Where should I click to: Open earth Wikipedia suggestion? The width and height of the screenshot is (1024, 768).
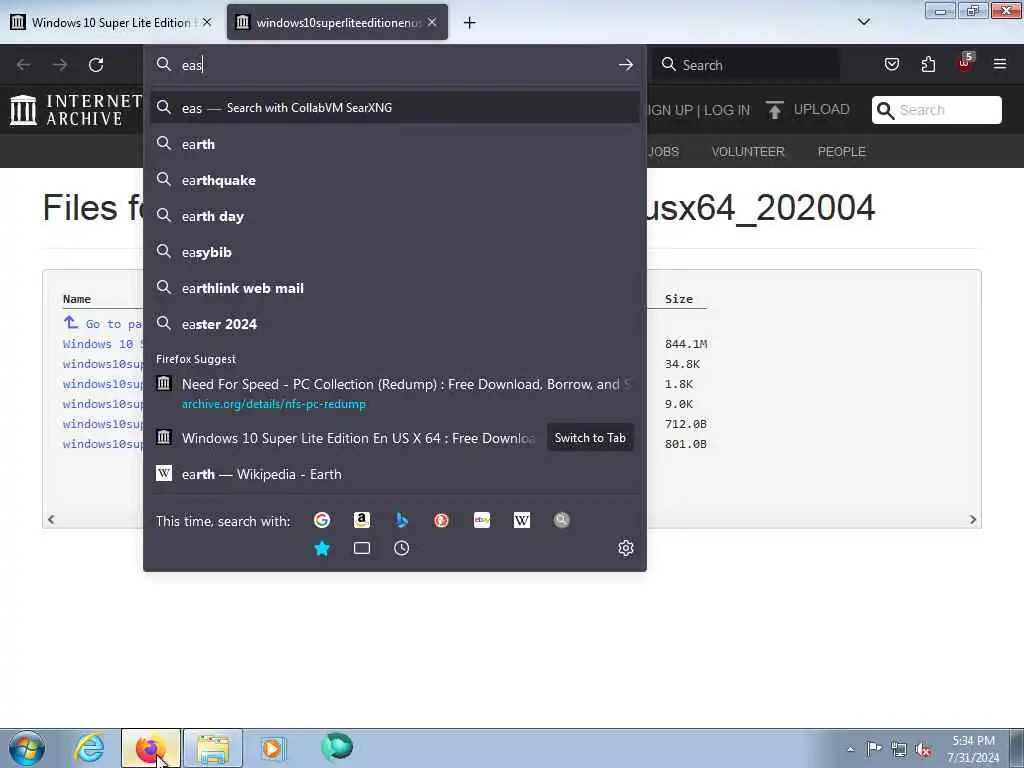[394, 473]
